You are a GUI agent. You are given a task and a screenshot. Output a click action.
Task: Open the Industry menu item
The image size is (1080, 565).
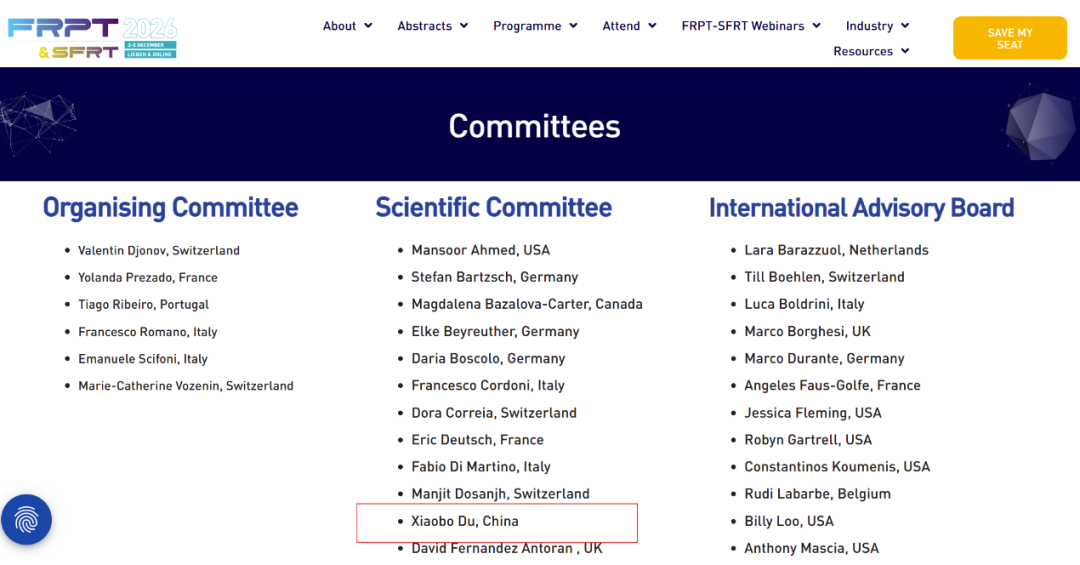869,25
